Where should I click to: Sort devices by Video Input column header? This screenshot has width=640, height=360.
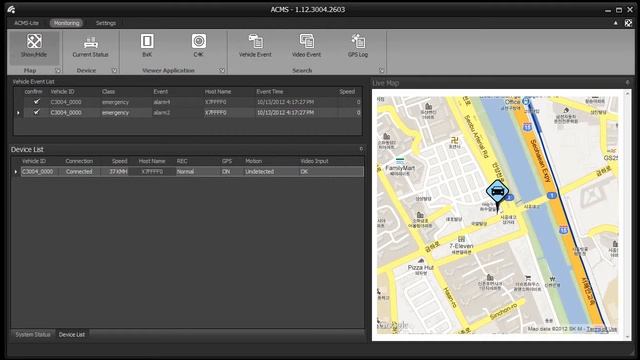click(314, 161)
